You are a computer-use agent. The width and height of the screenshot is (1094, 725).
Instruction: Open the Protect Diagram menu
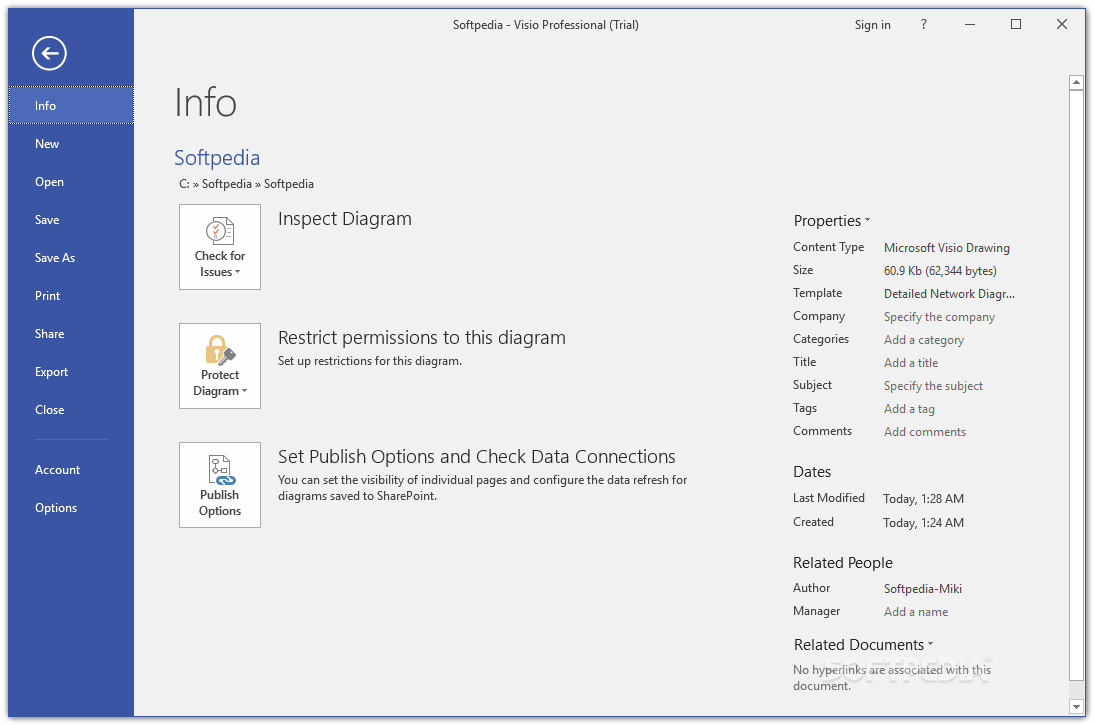(x=220, y=366)
